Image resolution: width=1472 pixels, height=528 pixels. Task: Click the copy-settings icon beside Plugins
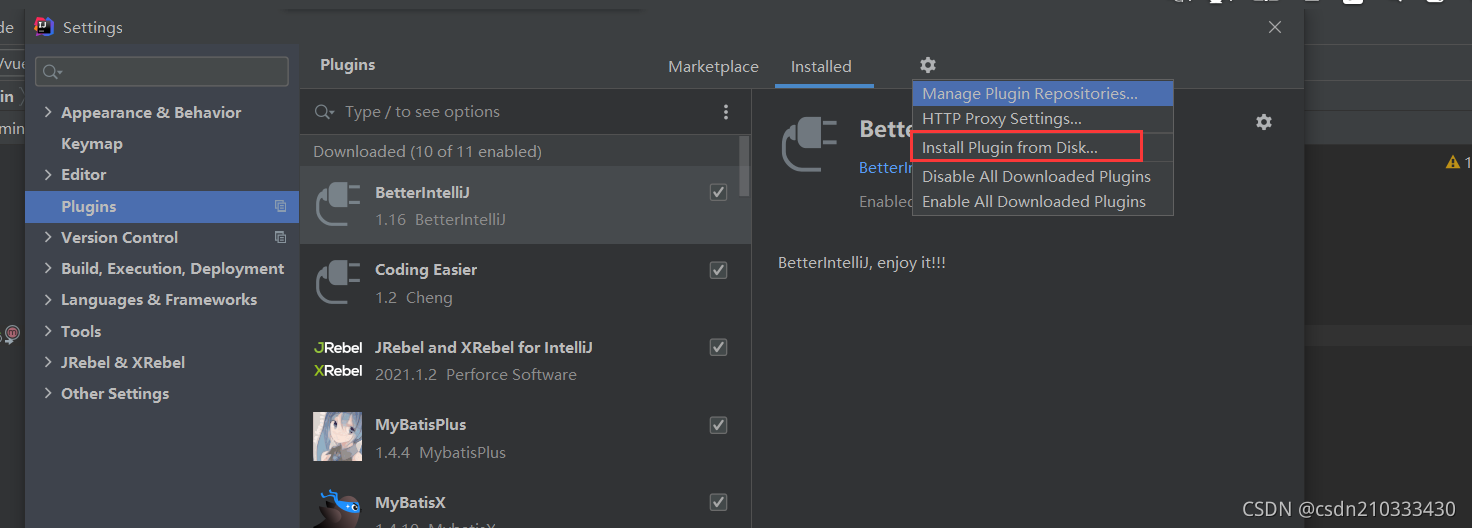point(280,206)
